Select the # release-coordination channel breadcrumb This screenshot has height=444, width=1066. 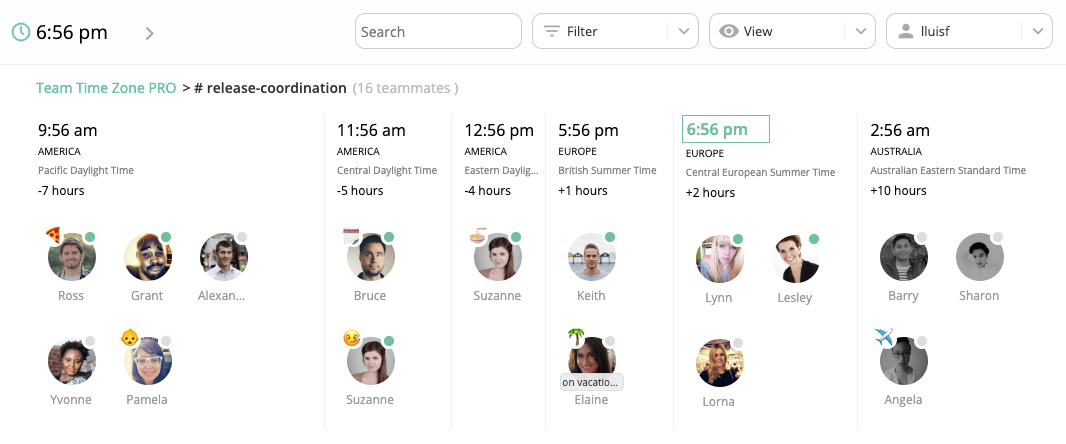coord(270,88)
